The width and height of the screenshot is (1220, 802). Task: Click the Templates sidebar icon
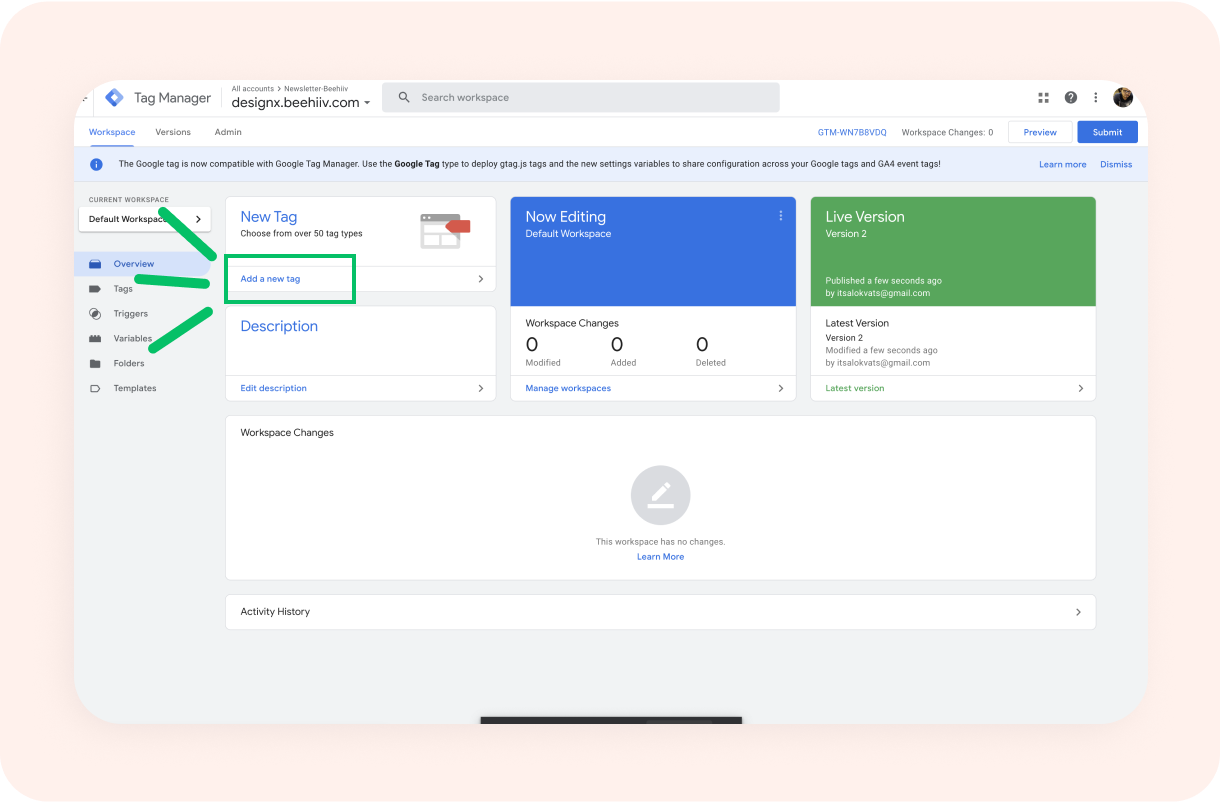(95, 388)
